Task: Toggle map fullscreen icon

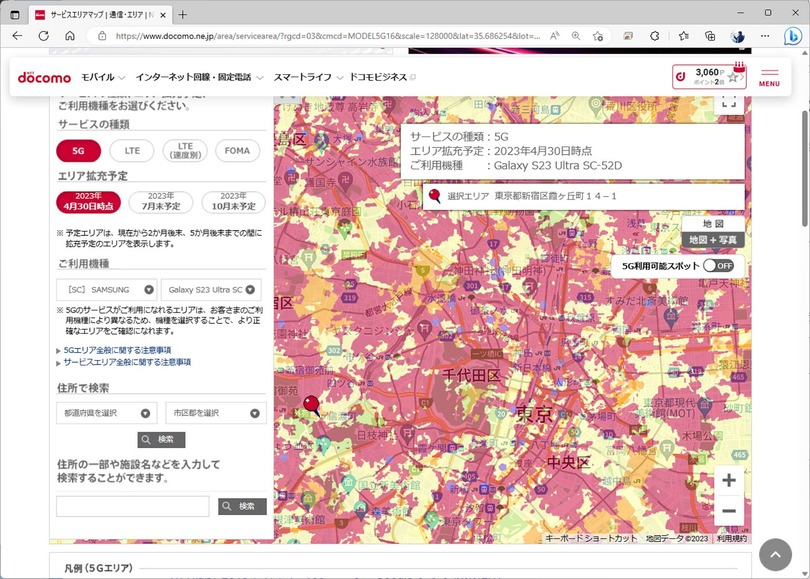Action: 729,102
